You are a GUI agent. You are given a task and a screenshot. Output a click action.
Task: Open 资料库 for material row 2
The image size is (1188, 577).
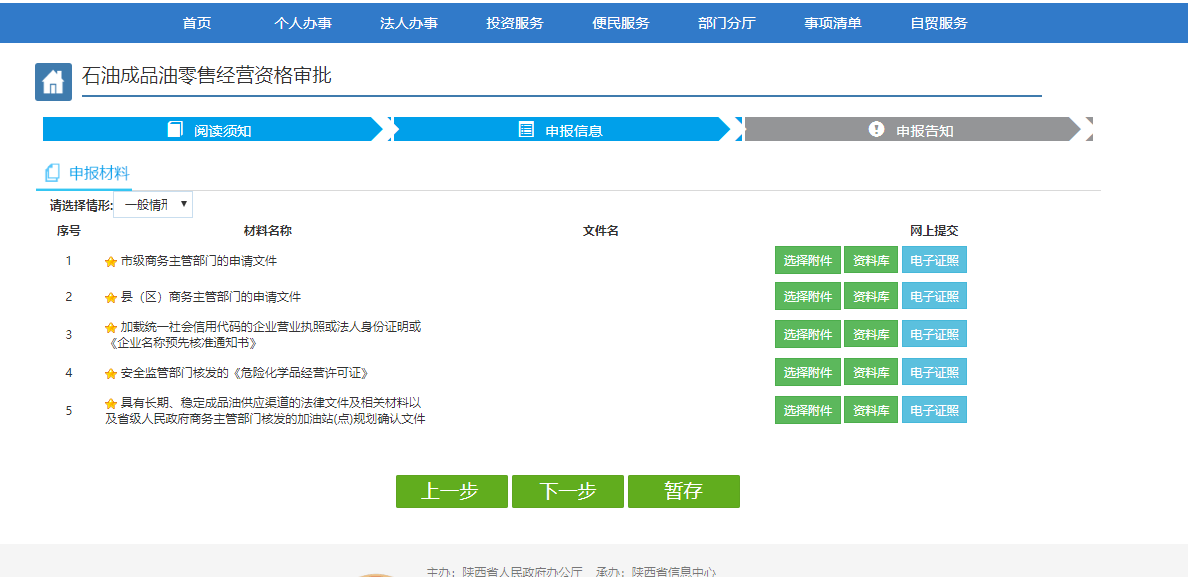tap(870, 297)
